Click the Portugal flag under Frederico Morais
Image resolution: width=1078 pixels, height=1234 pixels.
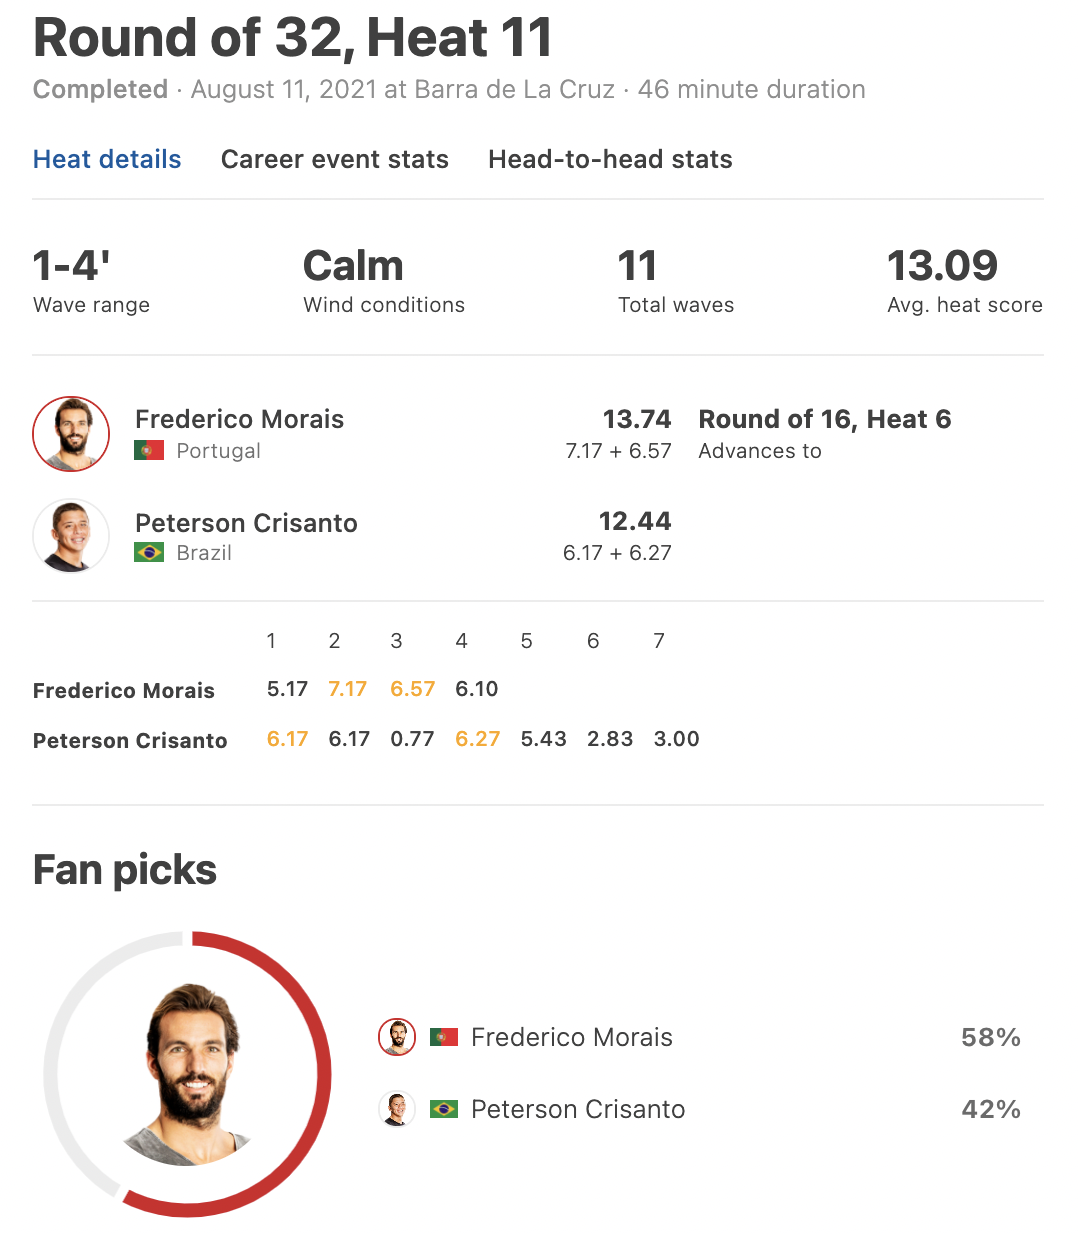pos(149,451)
